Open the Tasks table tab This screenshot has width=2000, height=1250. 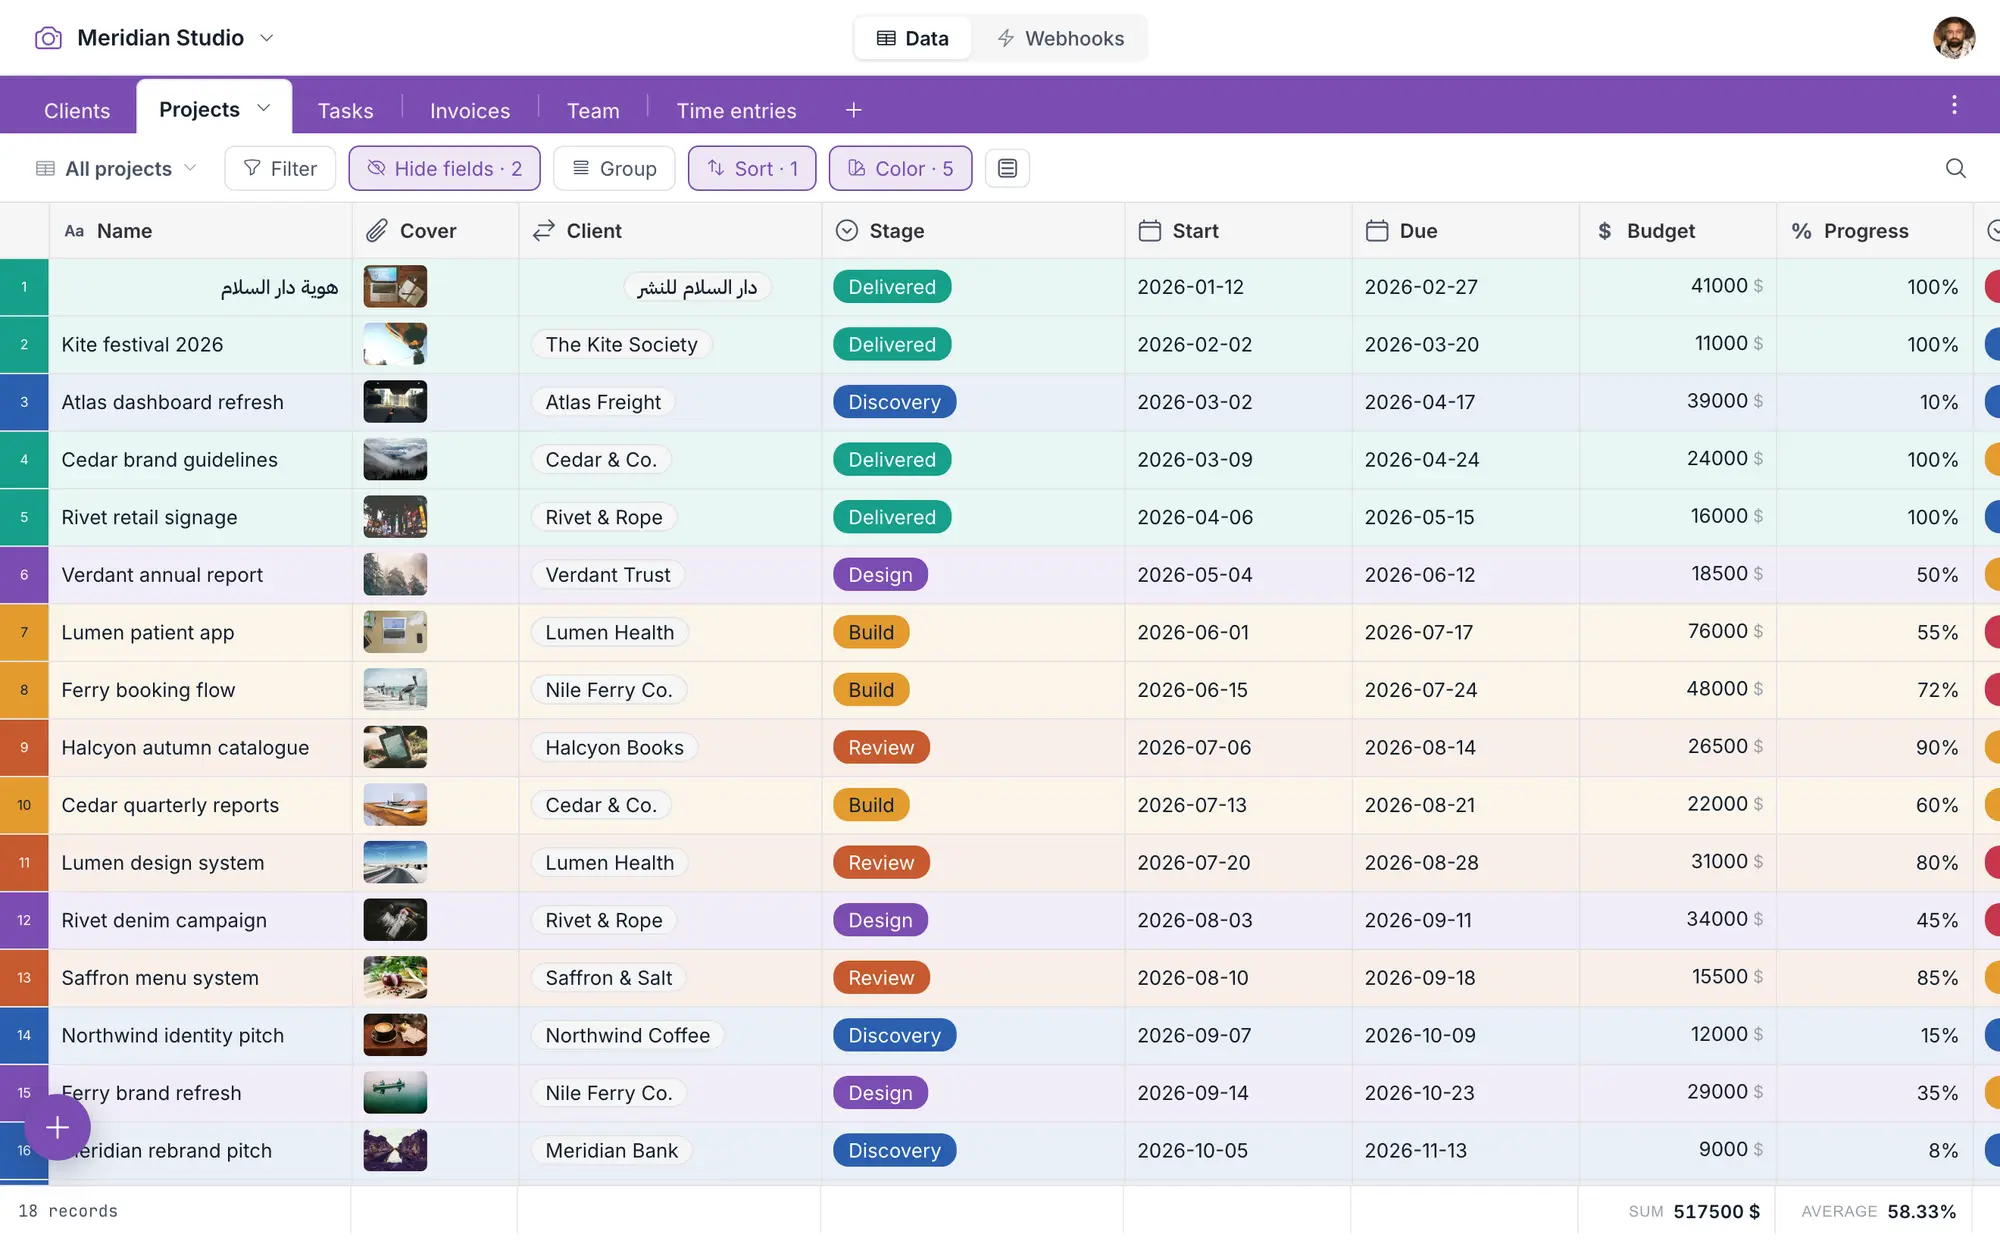click(x=345, y=110)
